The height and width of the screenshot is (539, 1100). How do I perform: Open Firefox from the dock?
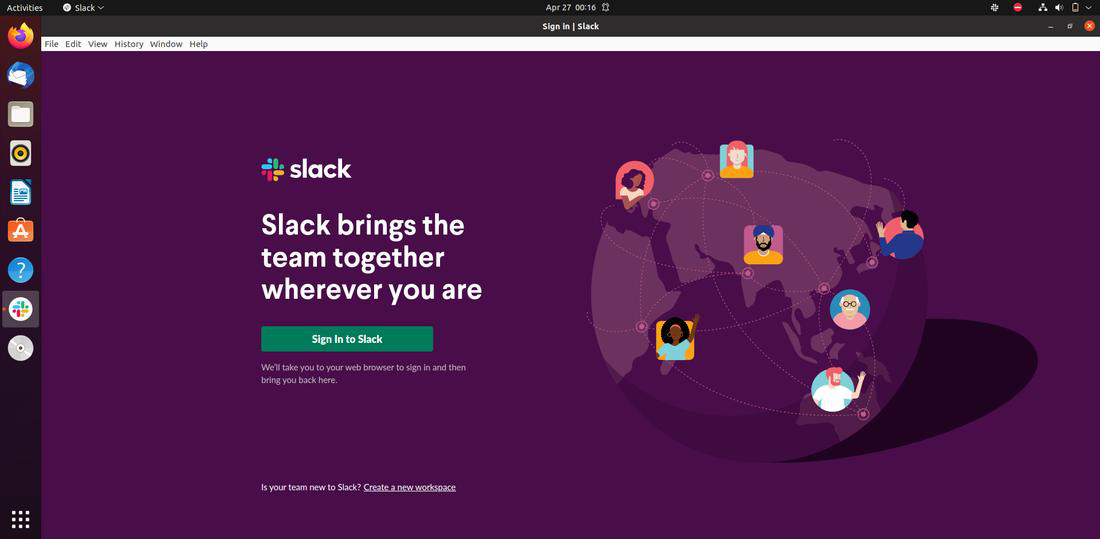[x=20, y=35]
